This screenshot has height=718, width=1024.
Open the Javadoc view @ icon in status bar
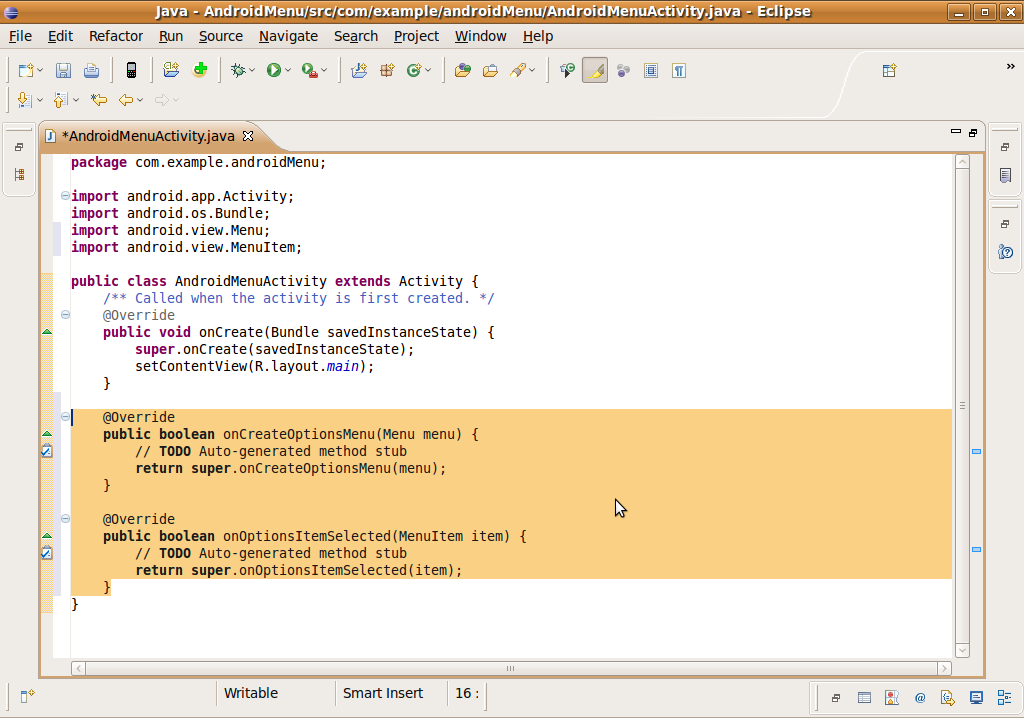[920, 698]
